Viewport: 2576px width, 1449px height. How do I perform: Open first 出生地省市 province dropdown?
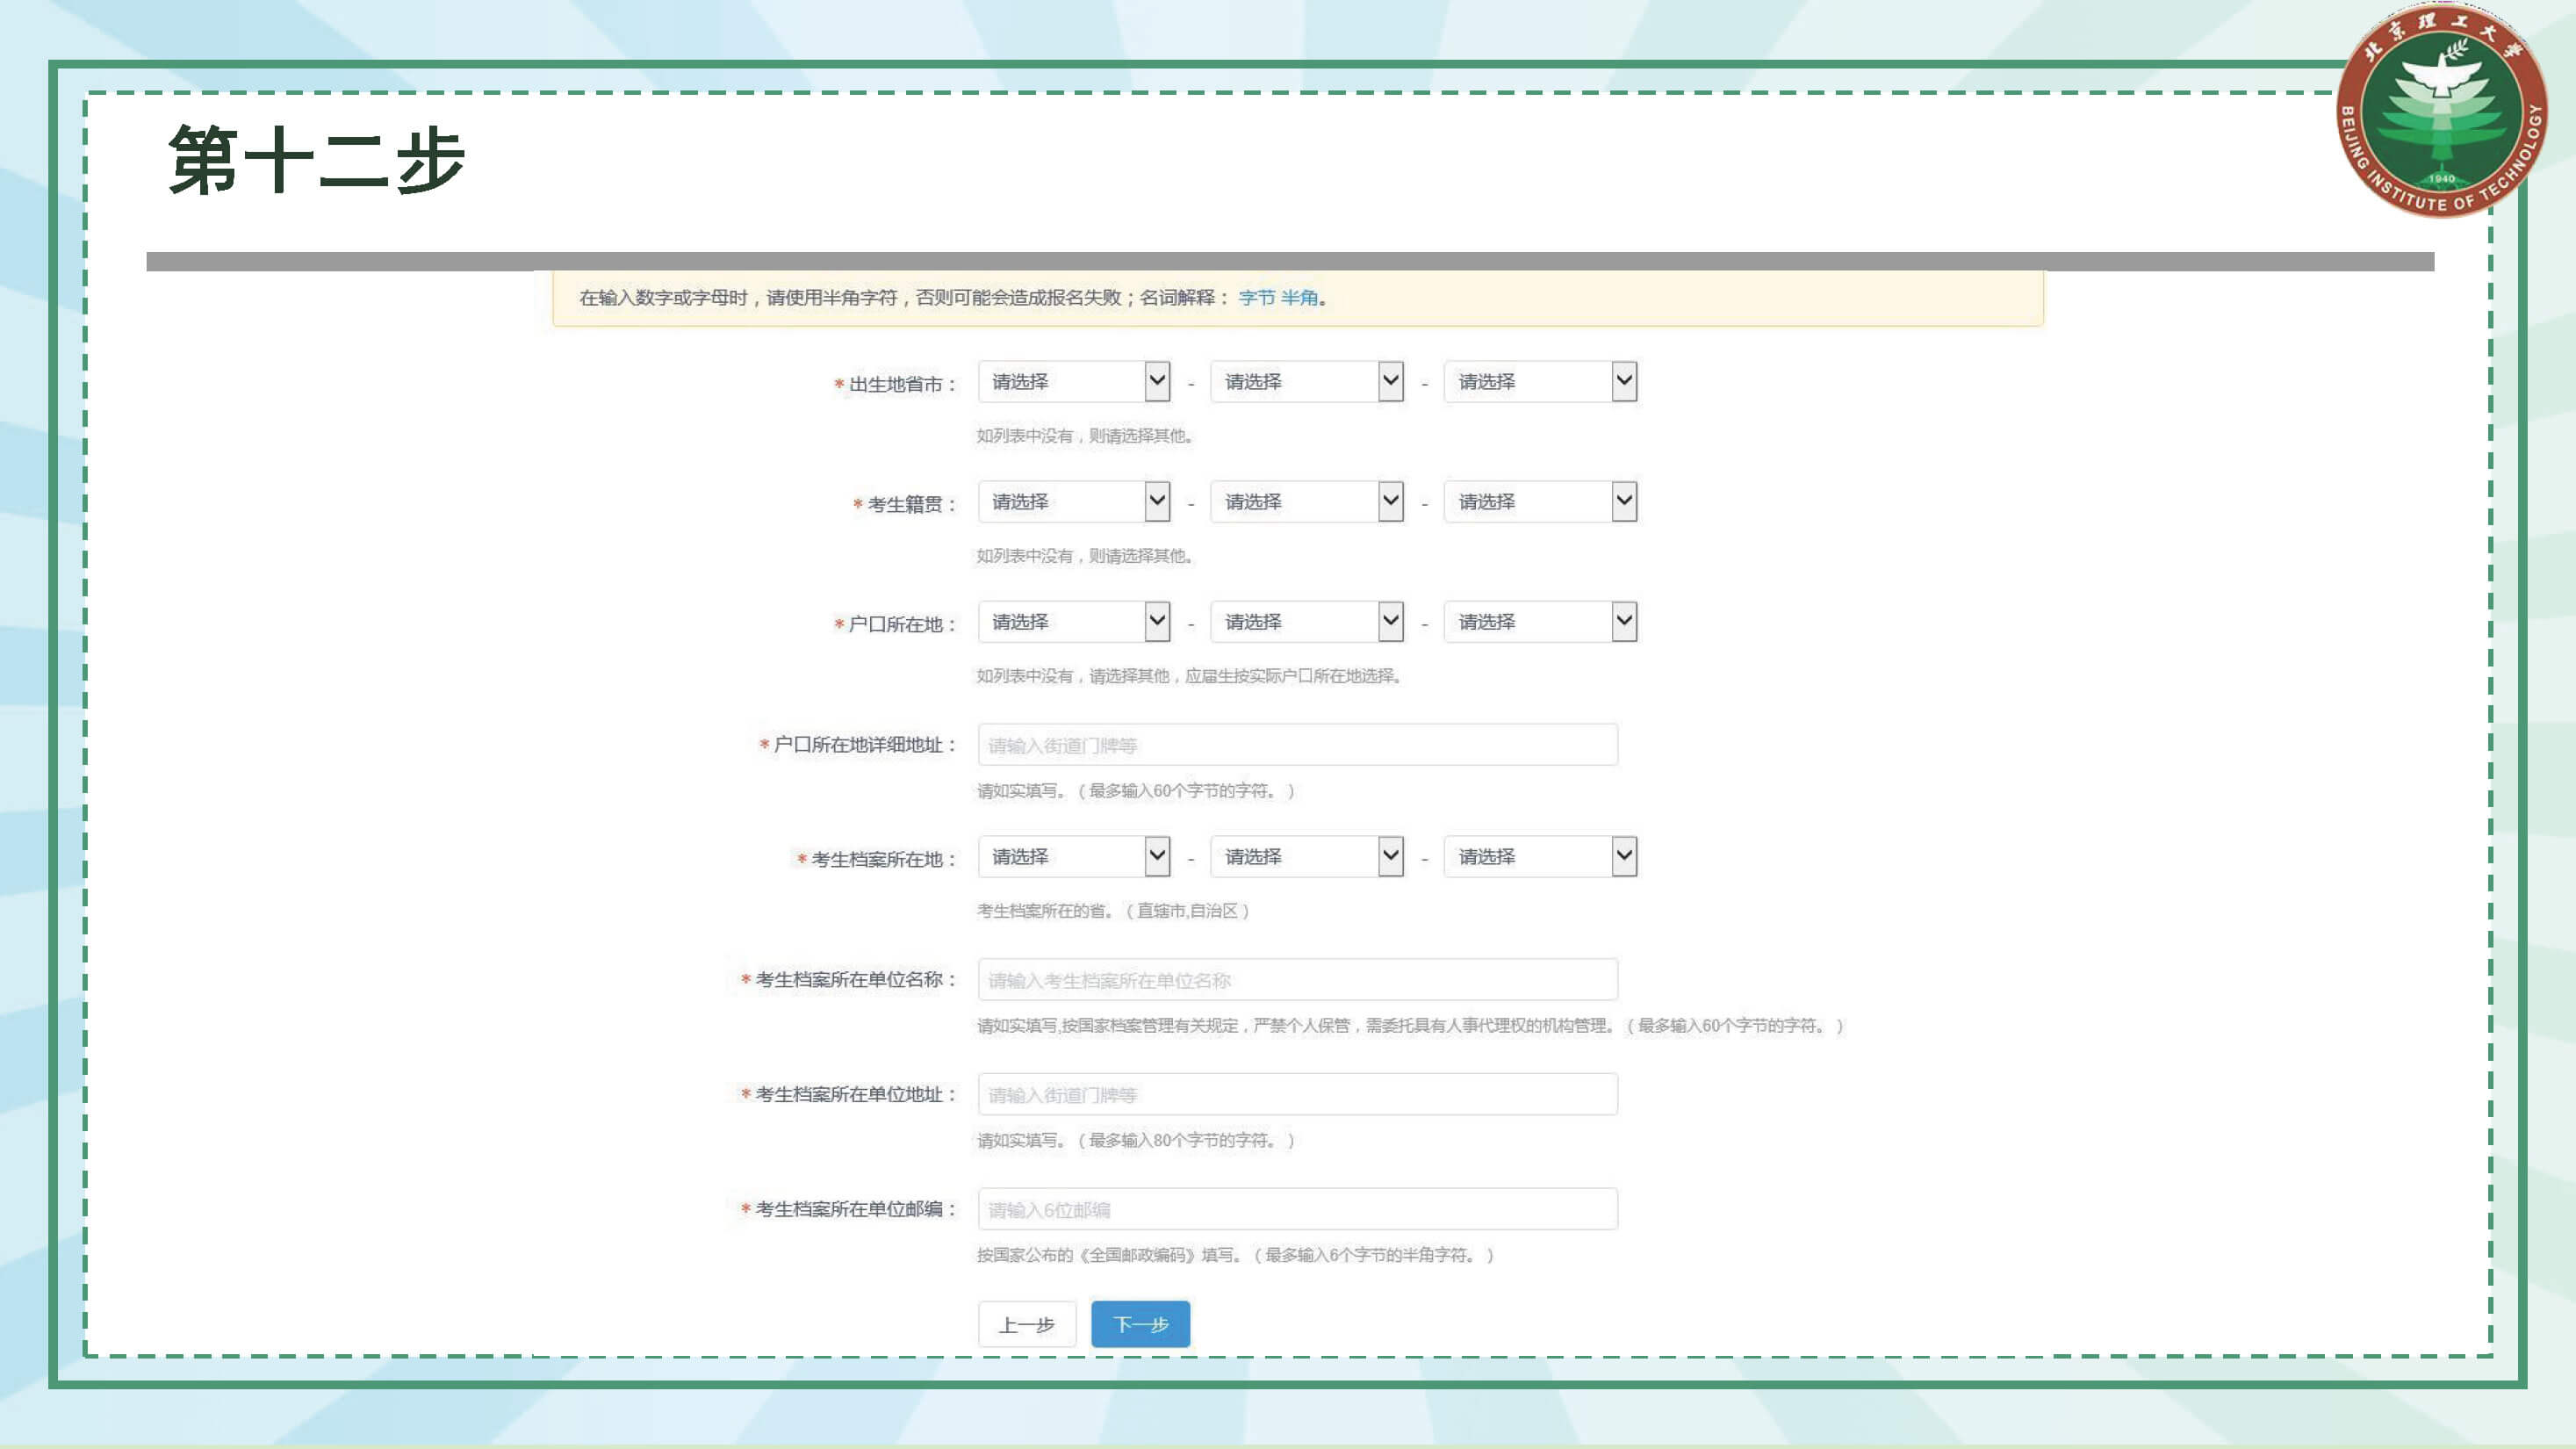click(1073, 382)
